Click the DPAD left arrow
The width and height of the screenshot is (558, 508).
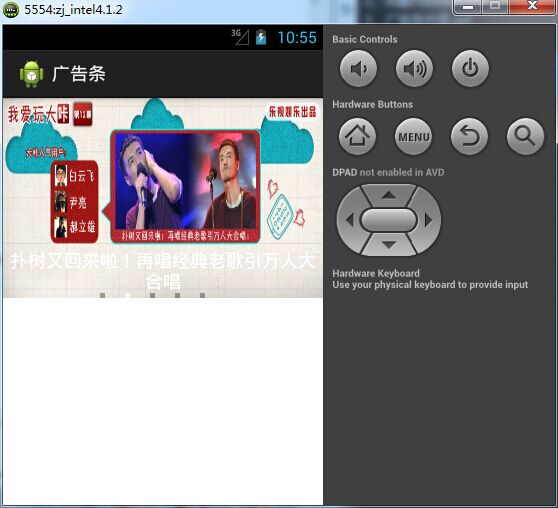(350, 220)
